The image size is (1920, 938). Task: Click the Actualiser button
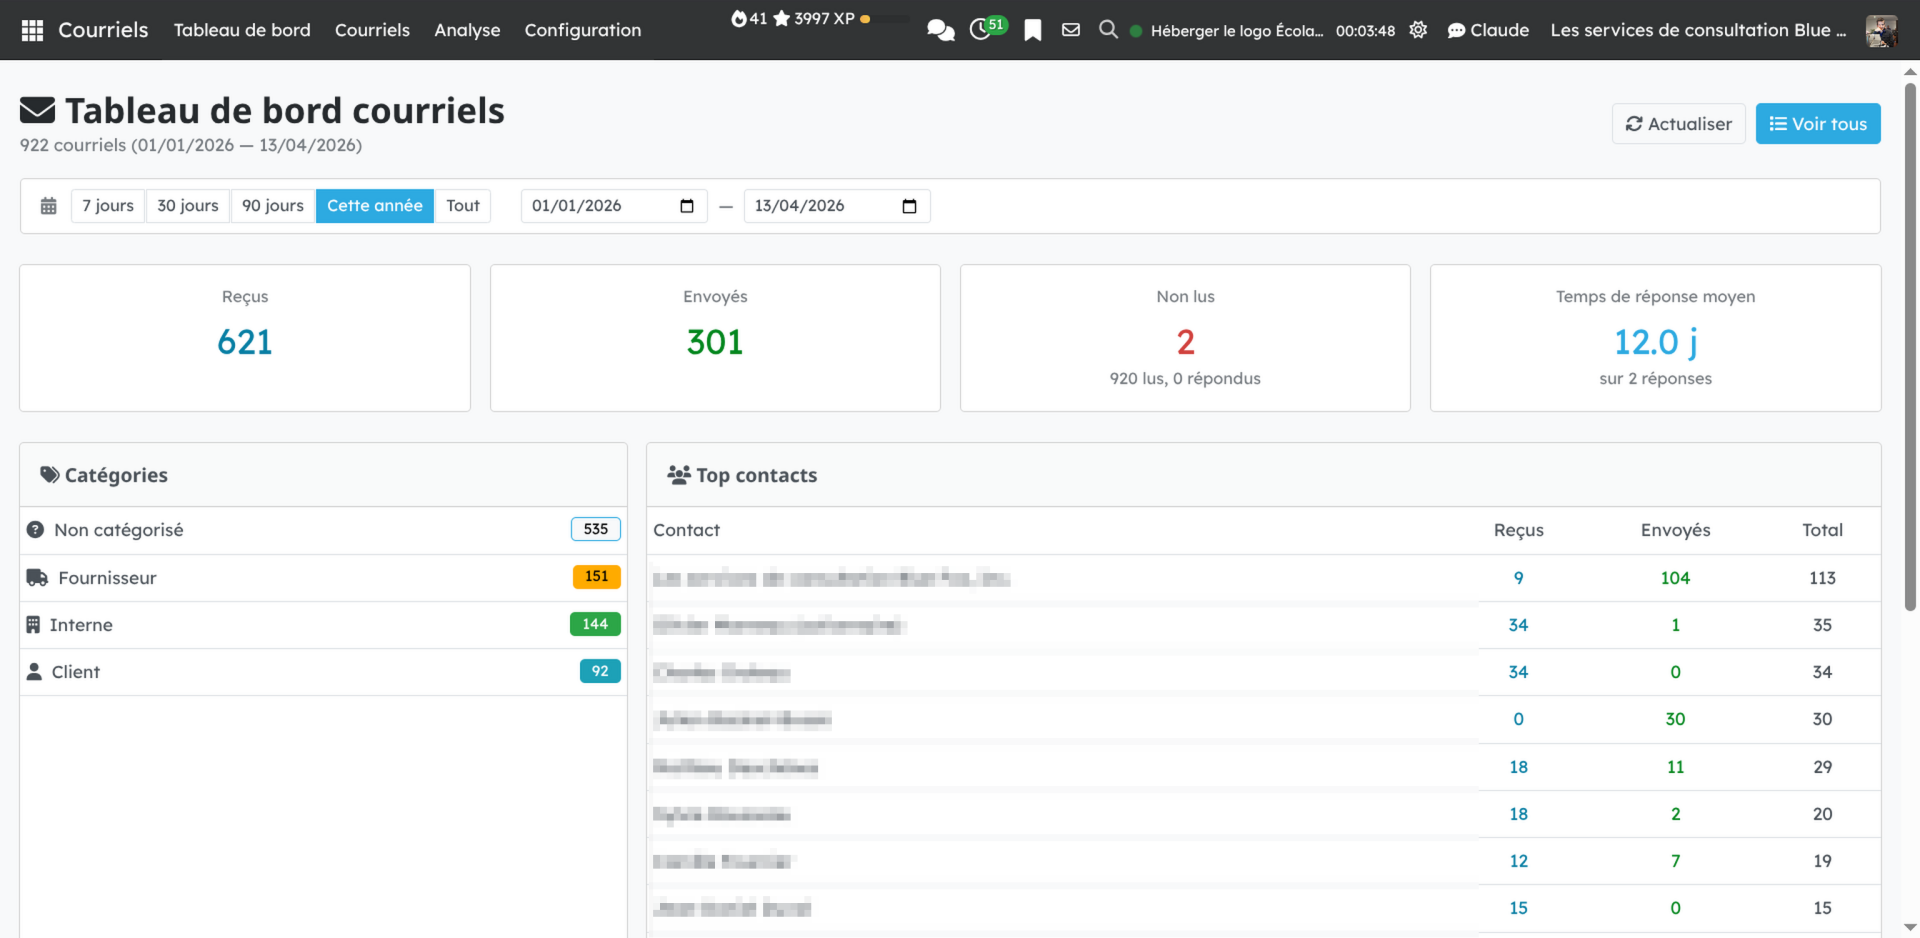(1678, 124)
